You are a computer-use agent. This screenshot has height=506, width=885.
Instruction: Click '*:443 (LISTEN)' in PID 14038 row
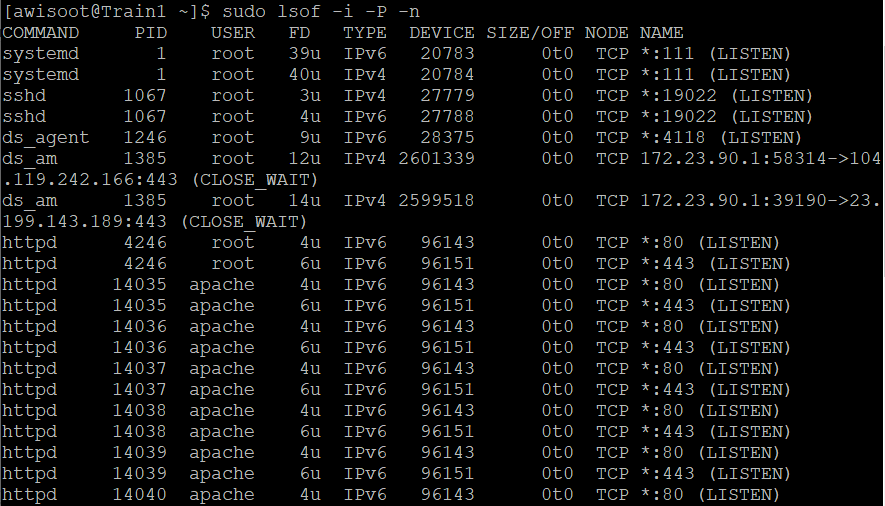[716, 432]
